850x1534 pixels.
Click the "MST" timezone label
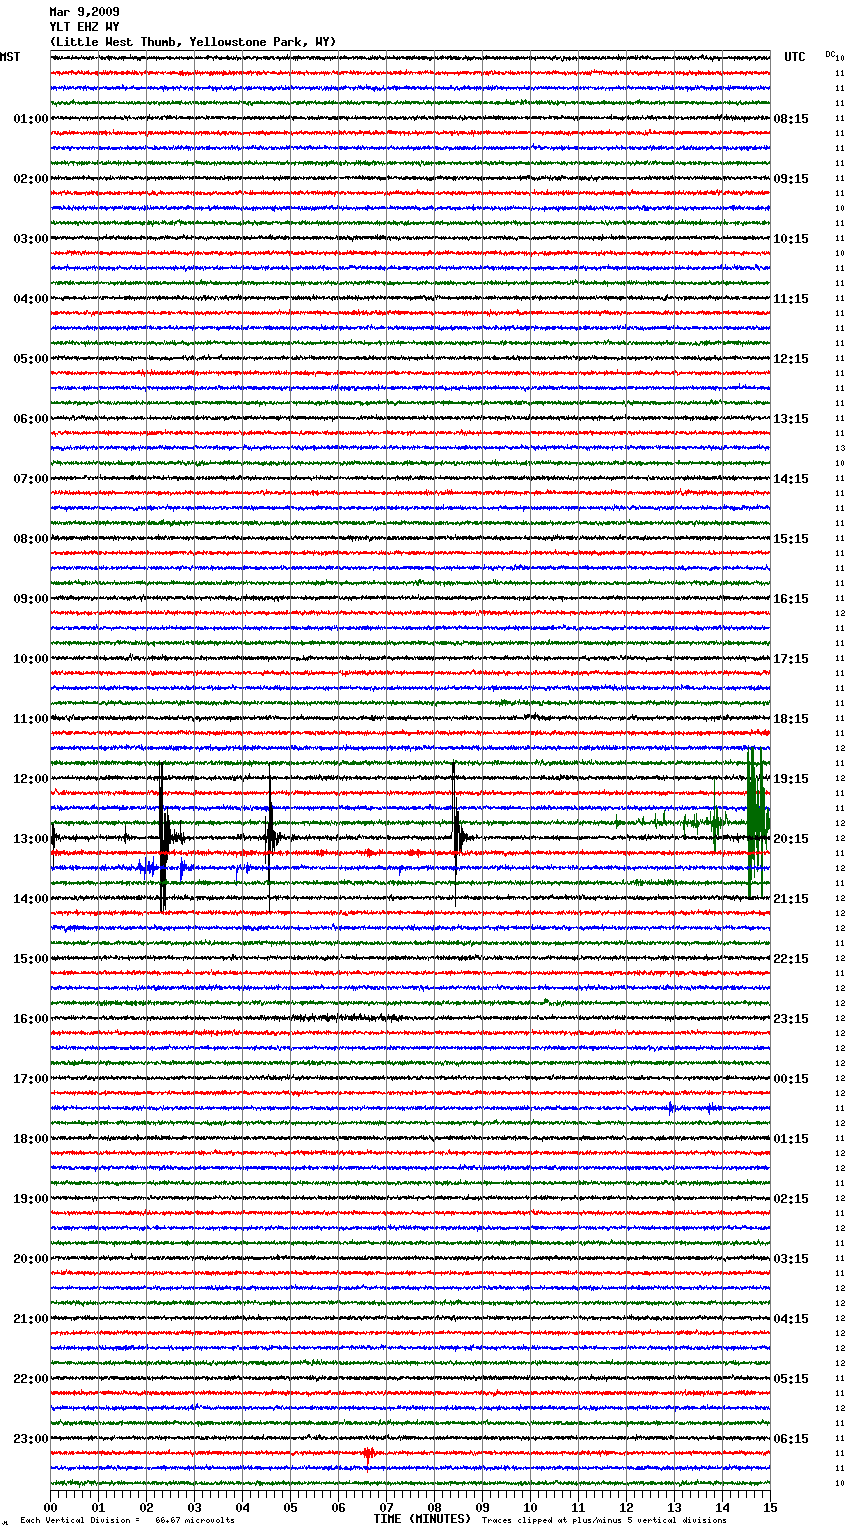point(10,57)
